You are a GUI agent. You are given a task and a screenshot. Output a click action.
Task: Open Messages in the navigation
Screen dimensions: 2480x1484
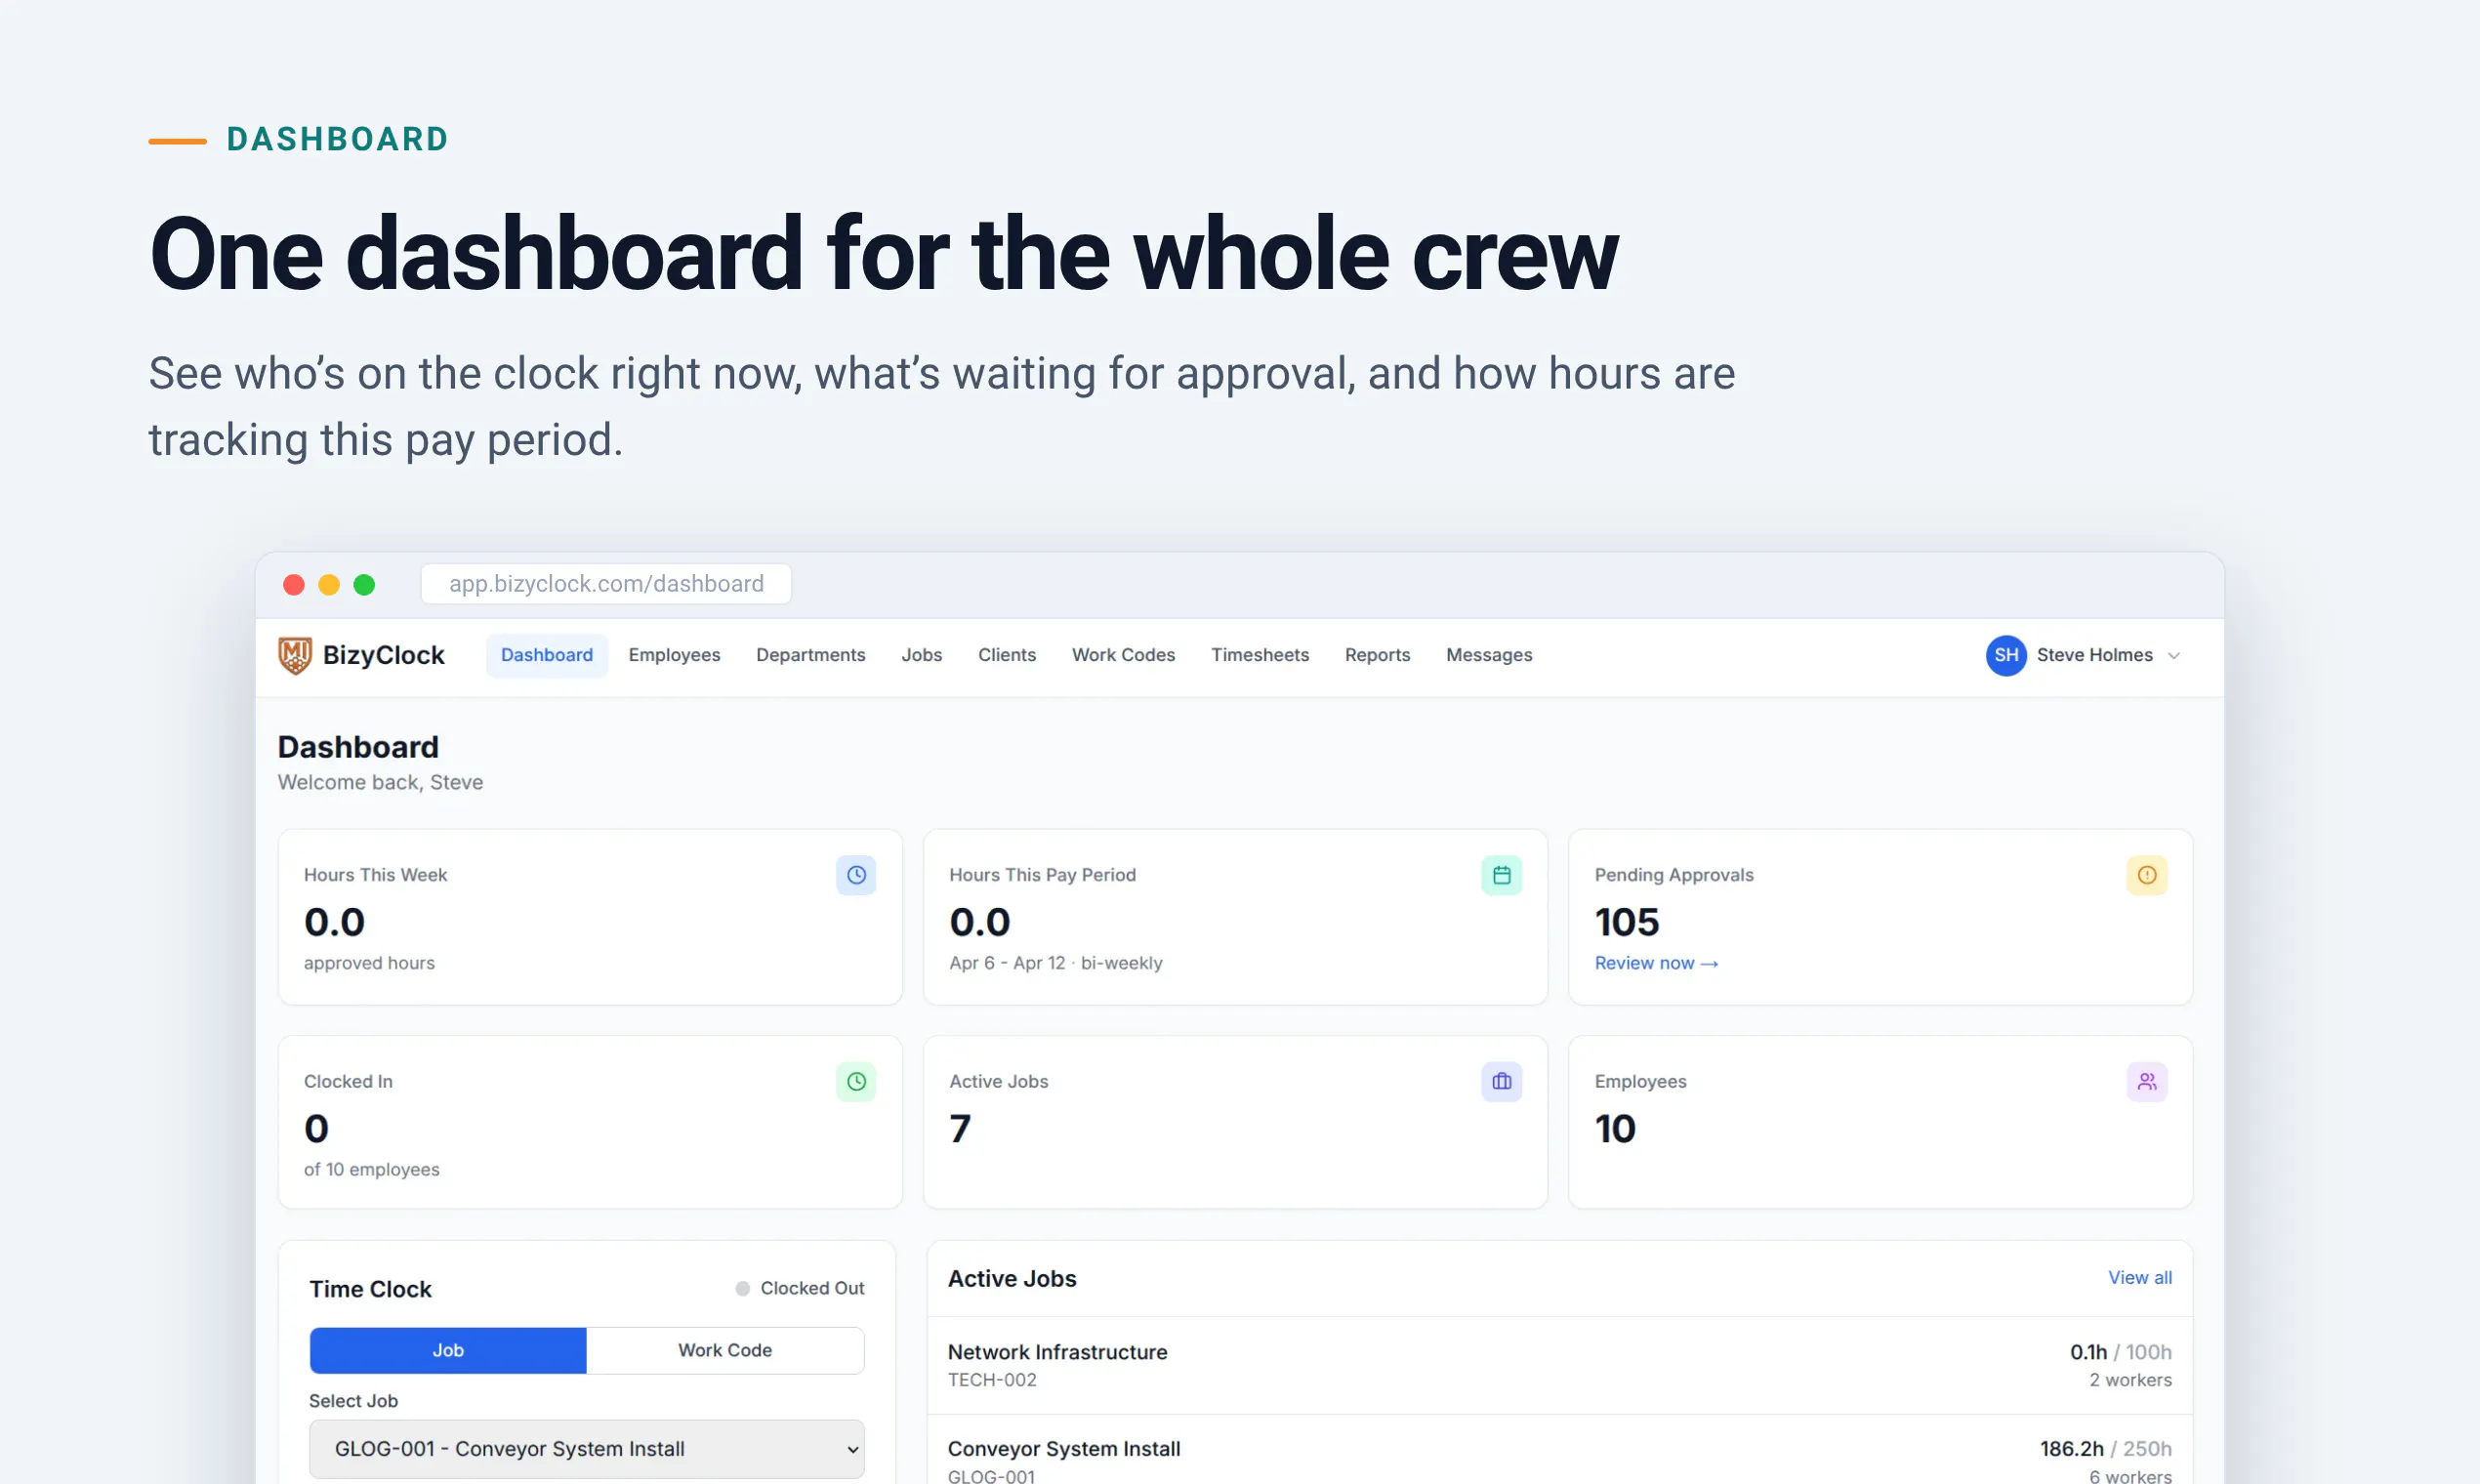pos(1489,655)
